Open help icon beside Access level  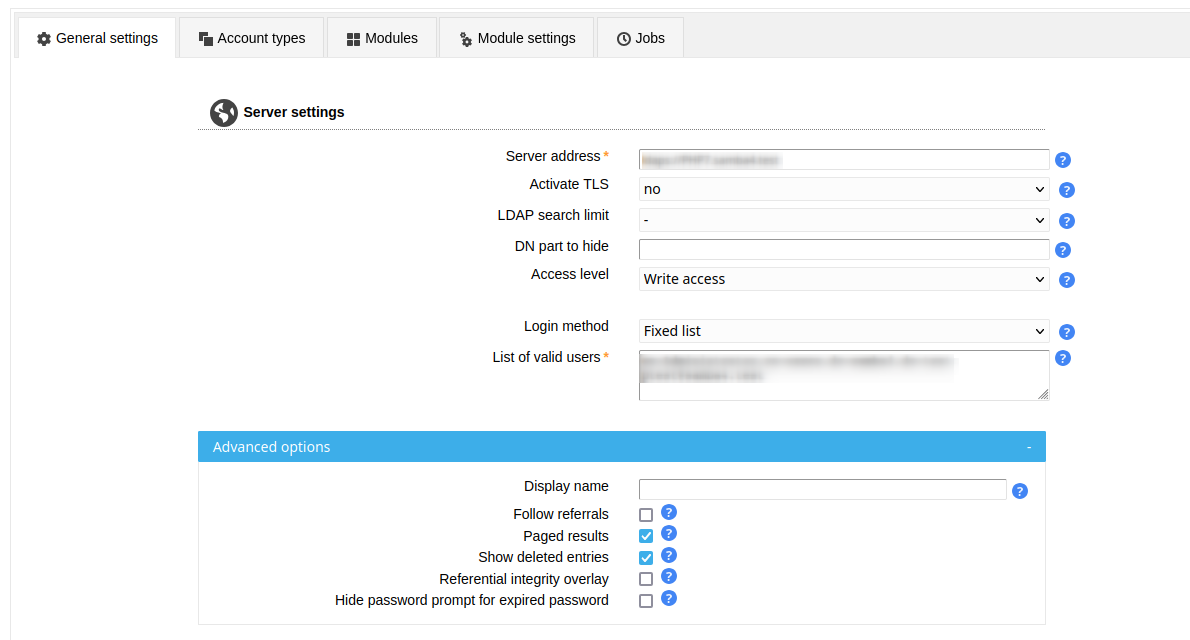point(1067,280)
